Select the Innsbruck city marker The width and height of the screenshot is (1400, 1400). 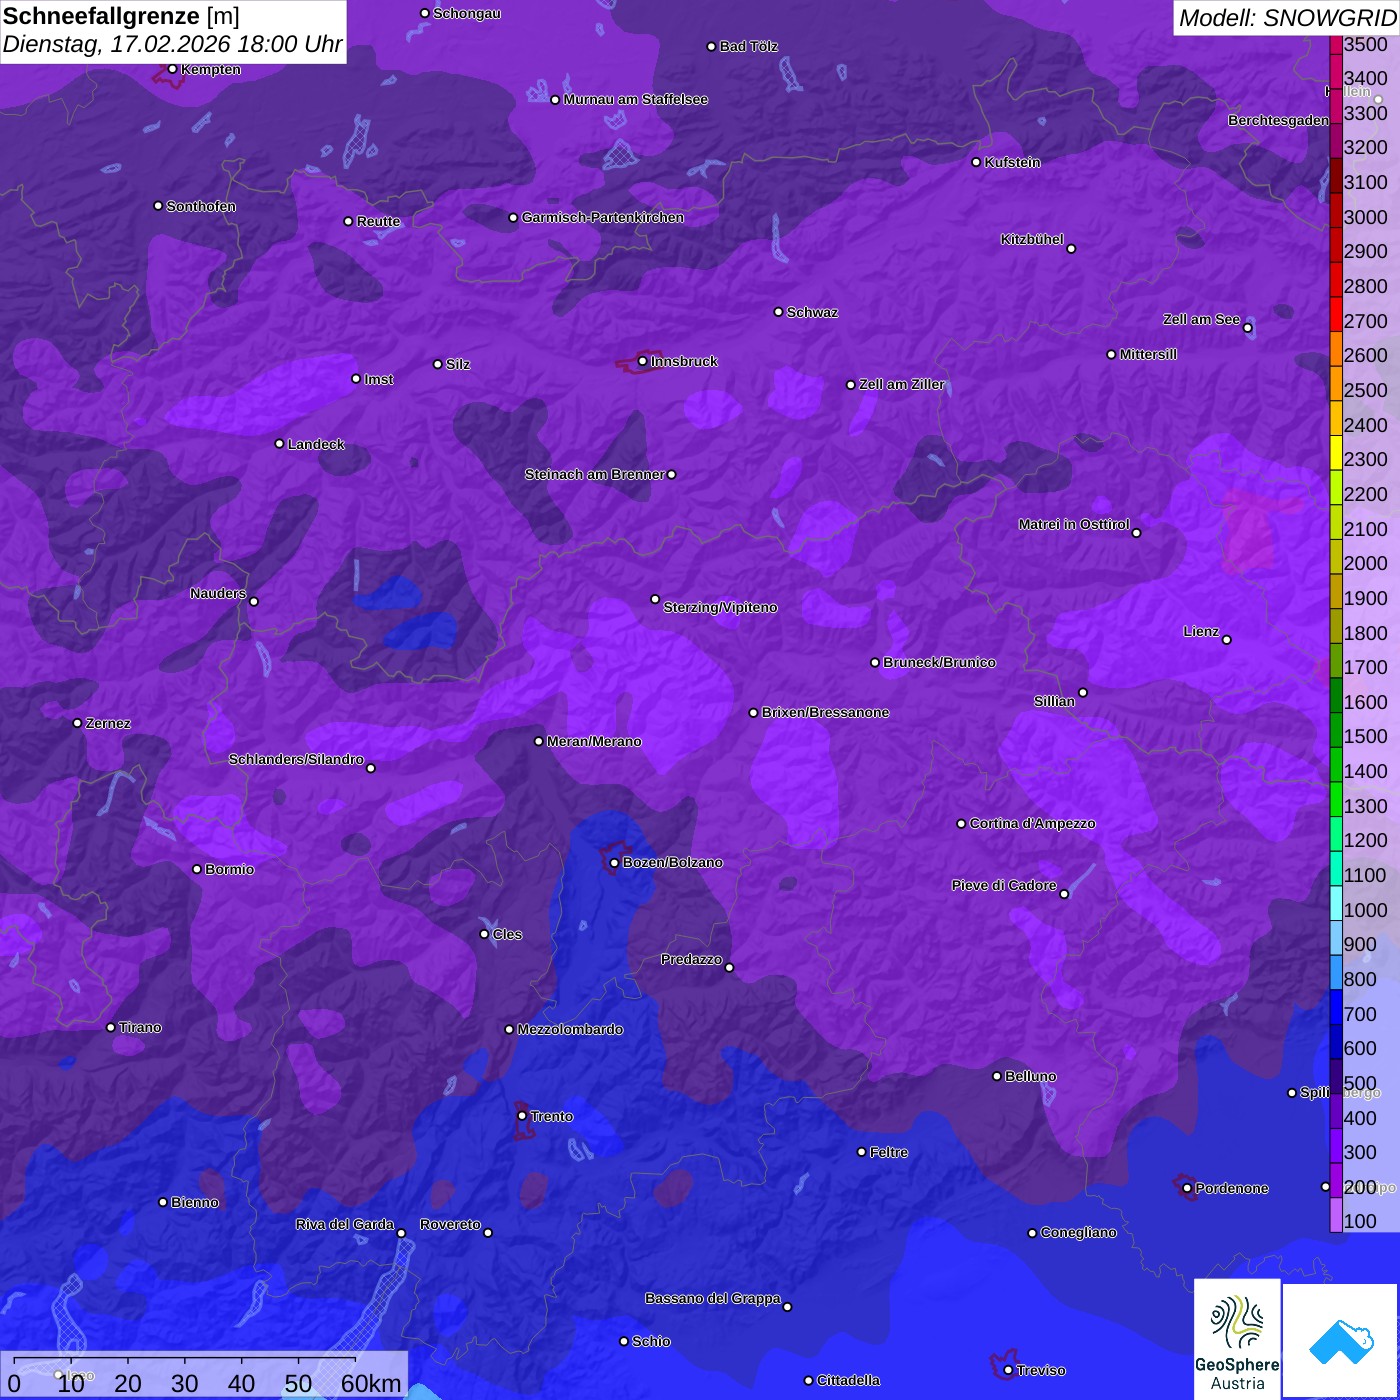point(642,361)
